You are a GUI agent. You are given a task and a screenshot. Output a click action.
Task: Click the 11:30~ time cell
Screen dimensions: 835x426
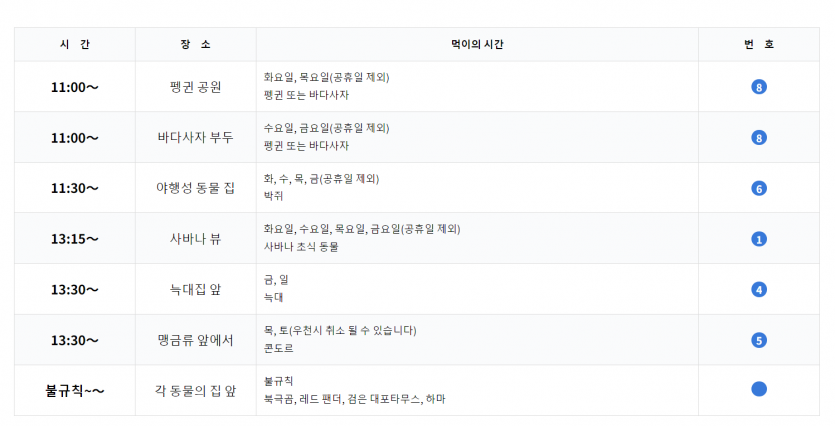[75, 188]
